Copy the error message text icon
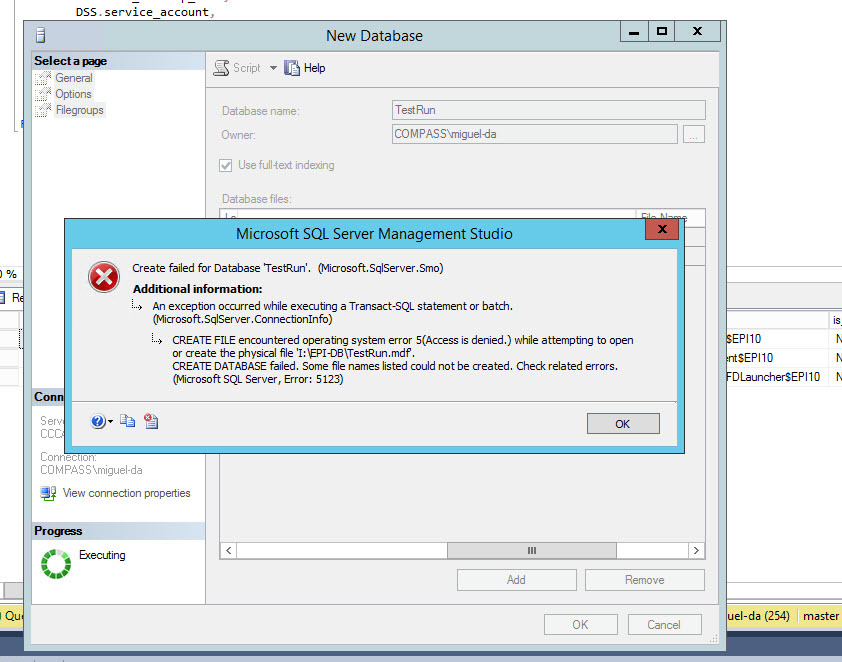The height and width of the screenshot is (662, 842). (x=127, y=421)
